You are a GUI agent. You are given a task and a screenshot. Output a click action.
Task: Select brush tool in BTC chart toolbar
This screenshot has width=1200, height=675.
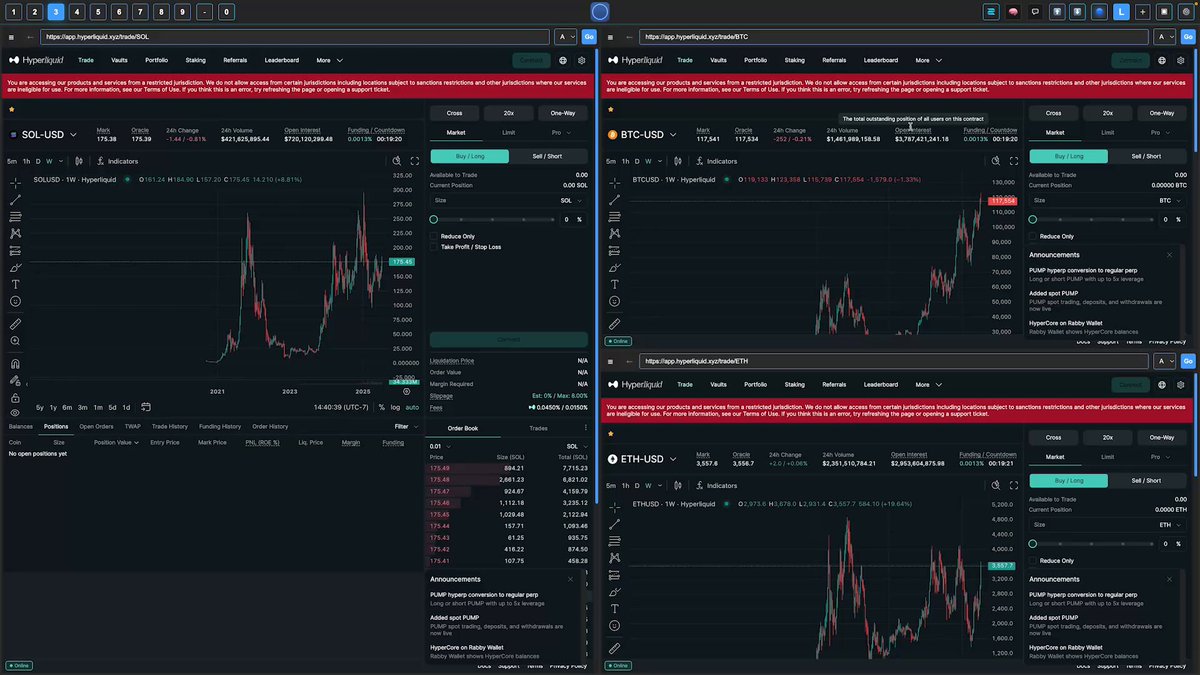point(614,267)
